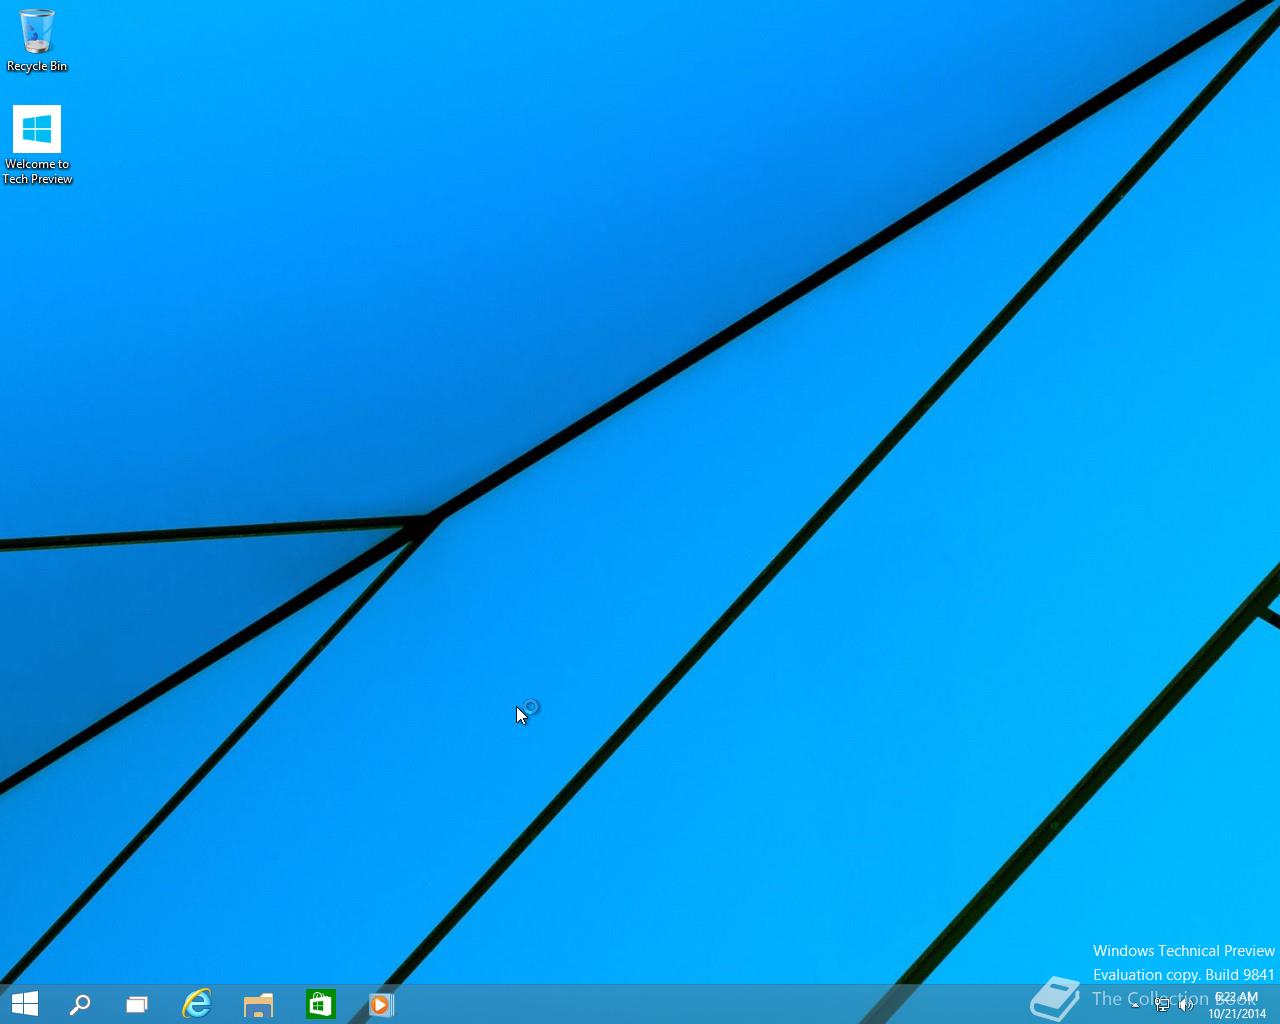Open the network status tray icon

pyautogui.click(x=1162, y=1006)
